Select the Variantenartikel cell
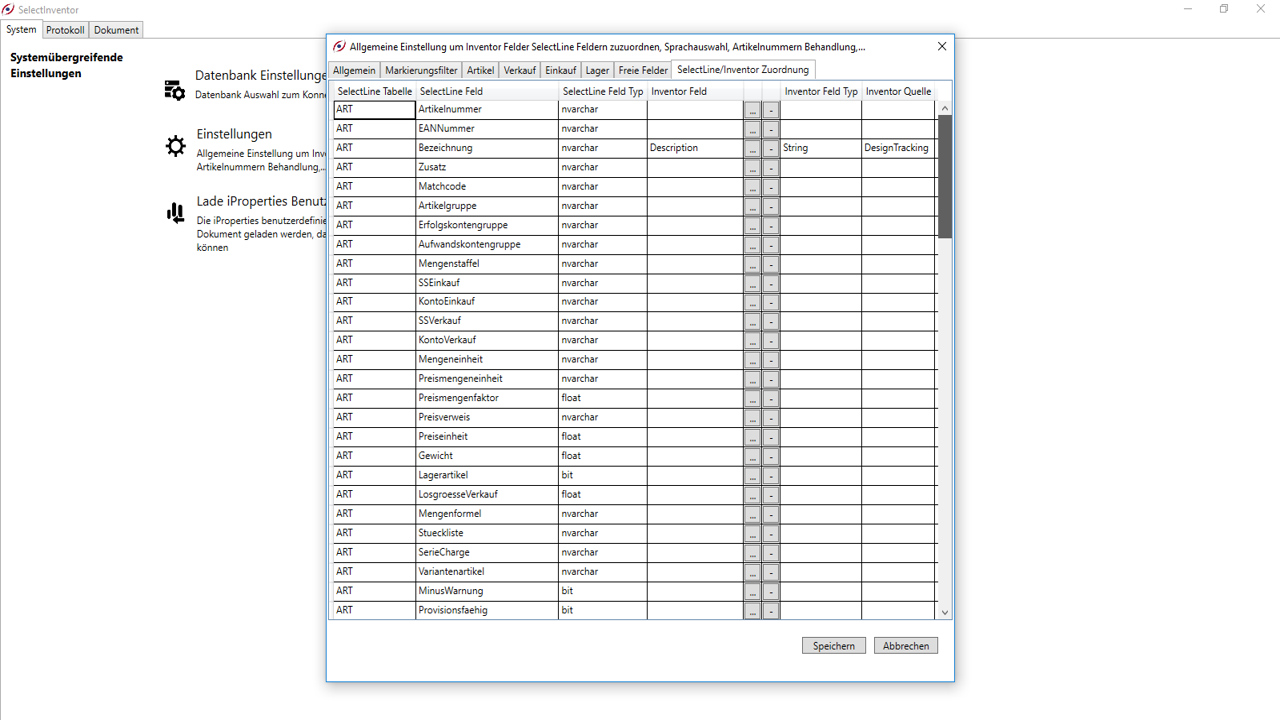This screenshot has height=720, width=1280. point(487,572)
